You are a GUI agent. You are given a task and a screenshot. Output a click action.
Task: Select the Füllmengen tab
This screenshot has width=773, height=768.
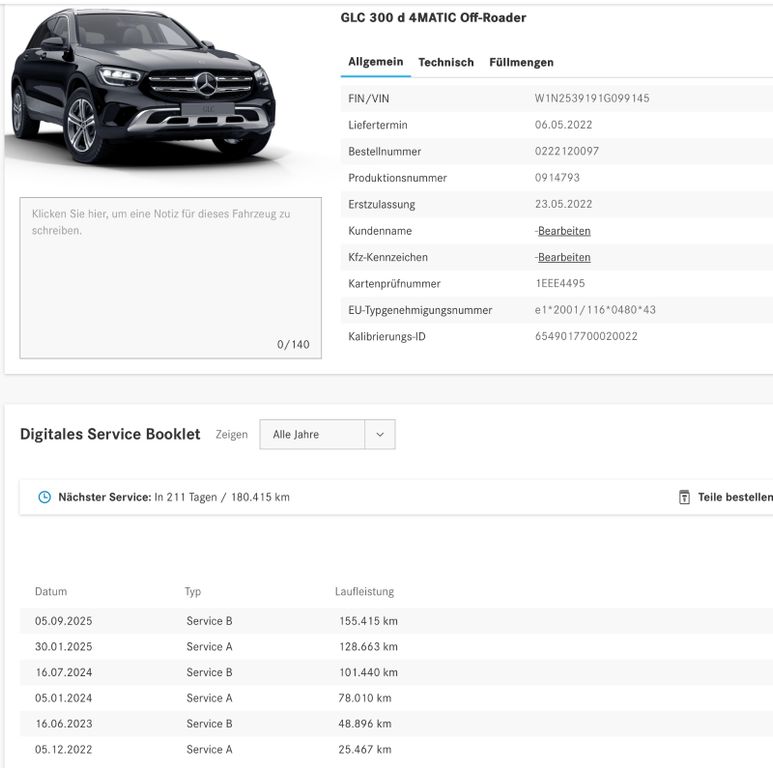[x=521, y=62]
